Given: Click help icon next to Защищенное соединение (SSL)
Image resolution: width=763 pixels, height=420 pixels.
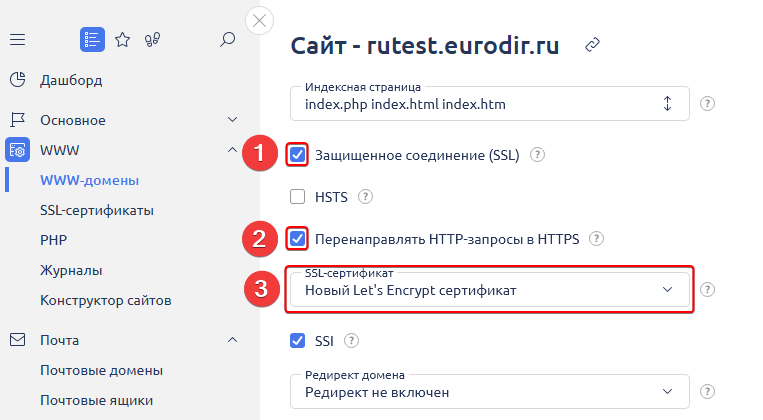Looking at the screenshot, I should (538, 155).
